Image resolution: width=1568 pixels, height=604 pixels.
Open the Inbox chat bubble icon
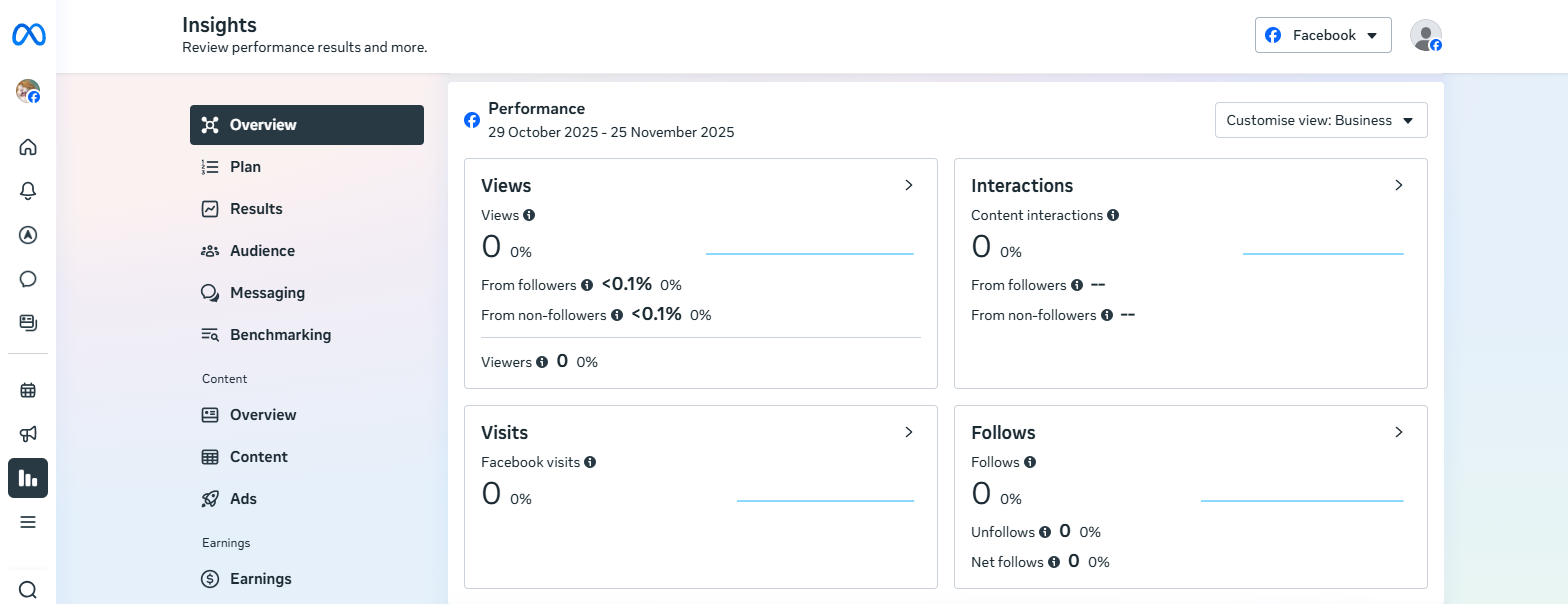pos(28,279)
